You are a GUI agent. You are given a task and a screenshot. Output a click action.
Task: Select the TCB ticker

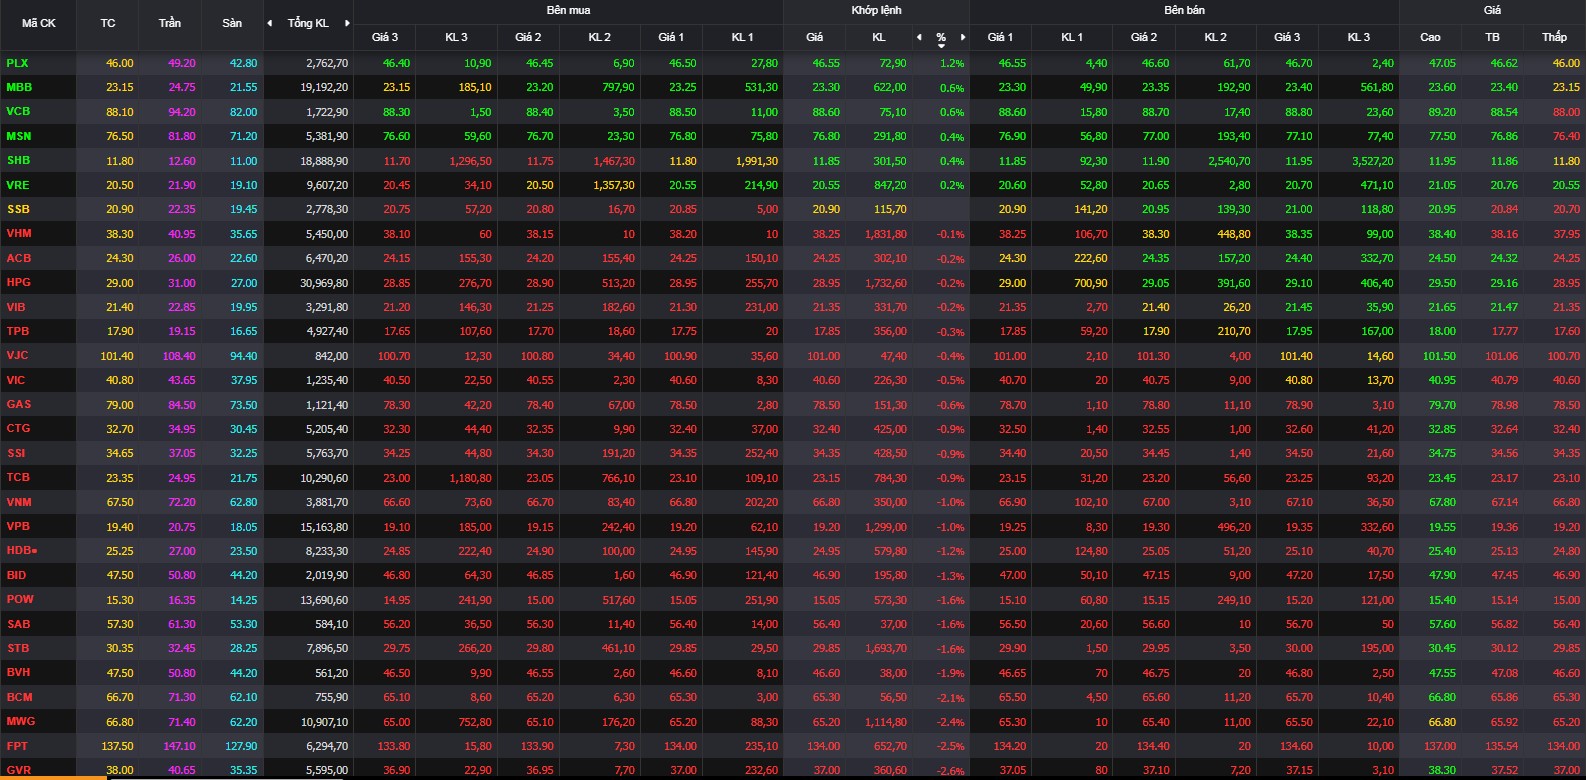tap(18, 477)
